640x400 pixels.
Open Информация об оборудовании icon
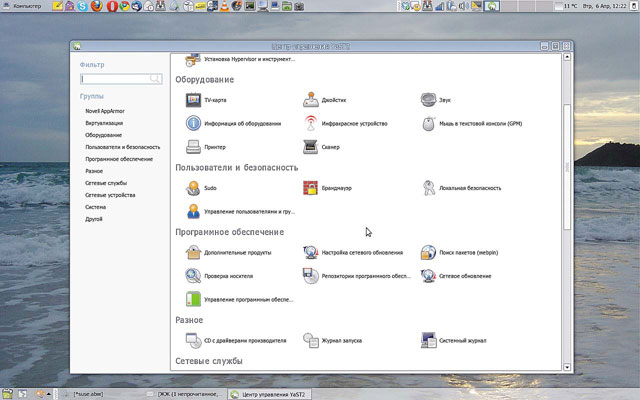point(193,123)
